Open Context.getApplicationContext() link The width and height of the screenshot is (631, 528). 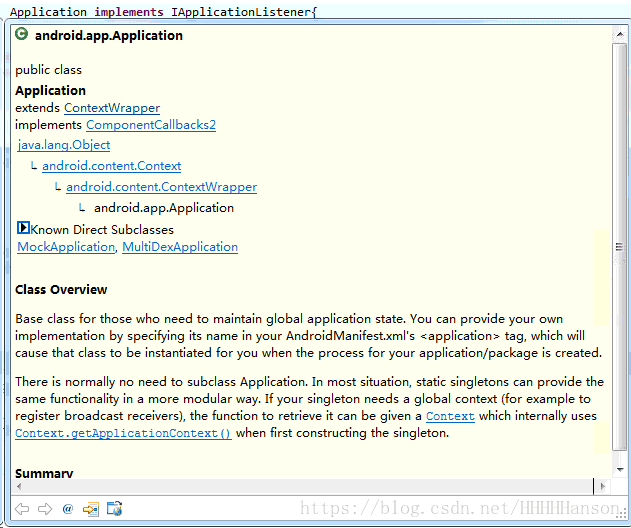(x=123, y=433)
